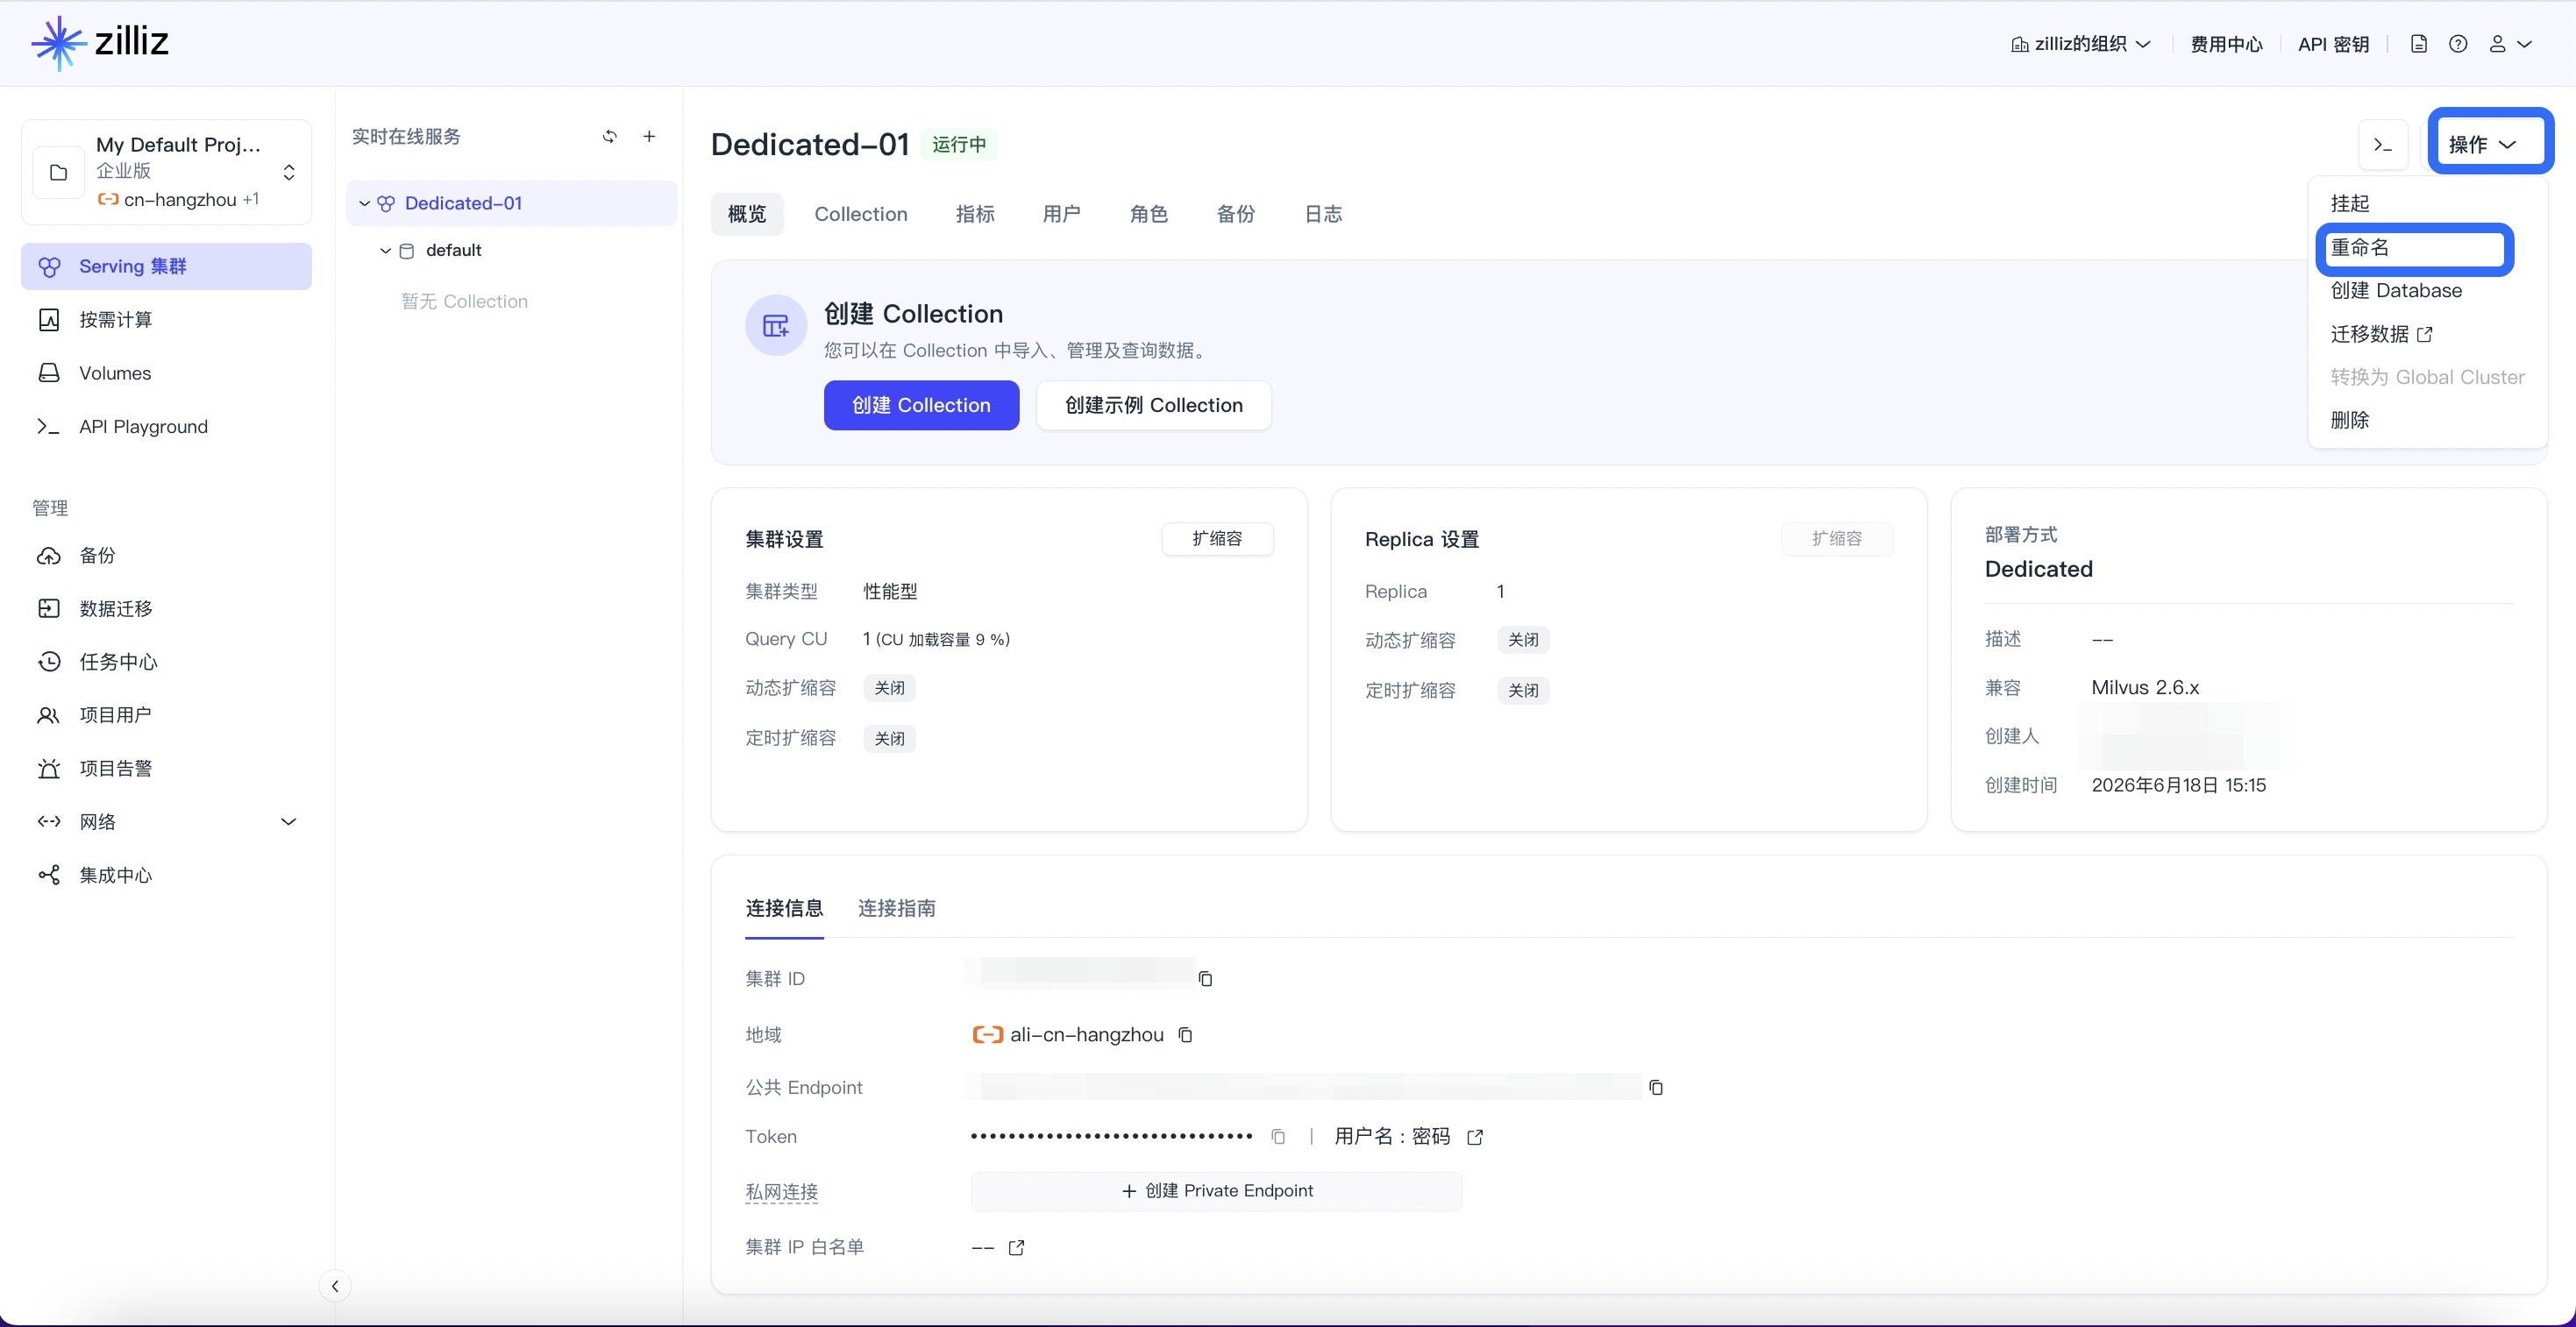2576x1327 pixels.
Task: Click the 创建示例 Collection button
Action: (x=1154, y=405)
